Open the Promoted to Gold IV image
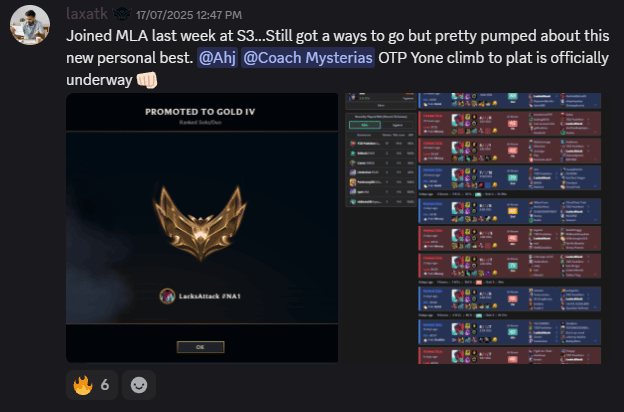Screen dimensions: 624x412 202,228
